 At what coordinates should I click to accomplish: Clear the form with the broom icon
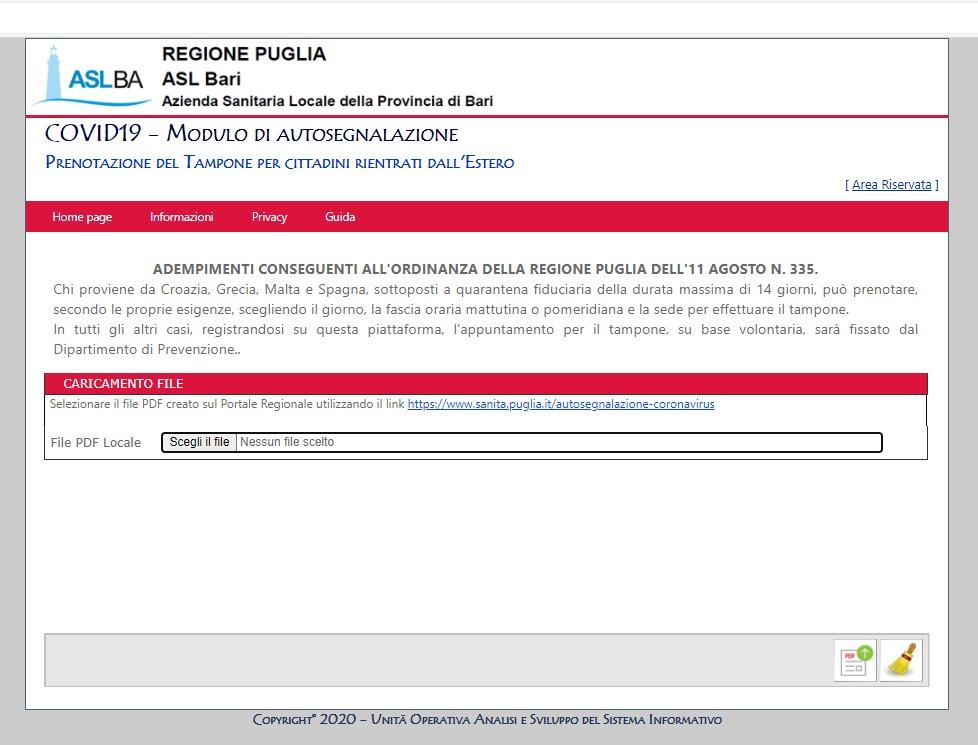(901, 660)
